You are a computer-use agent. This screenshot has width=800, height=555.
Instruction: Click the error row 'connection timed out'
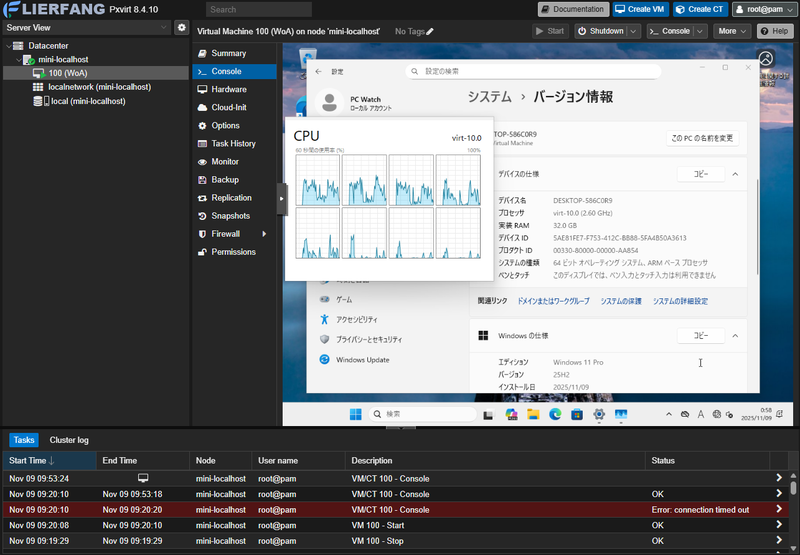click(395, 510)
